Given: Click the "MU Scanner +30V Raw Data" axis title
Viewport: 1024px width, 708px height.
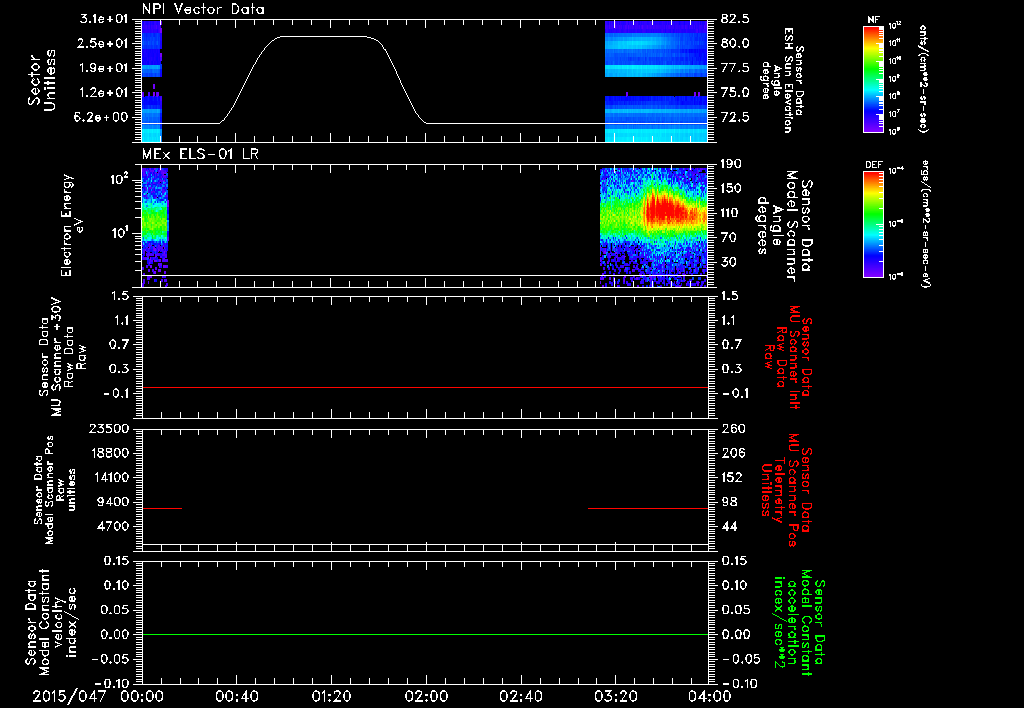Looking at the screenshot, I should 62,357.
